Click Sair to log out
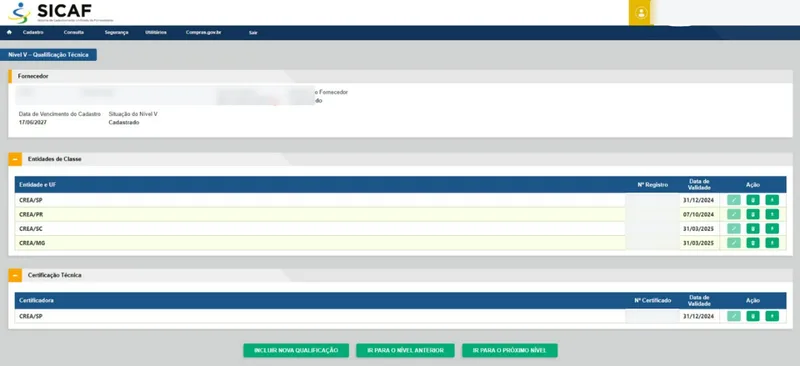800x366 pixels. 253,33
